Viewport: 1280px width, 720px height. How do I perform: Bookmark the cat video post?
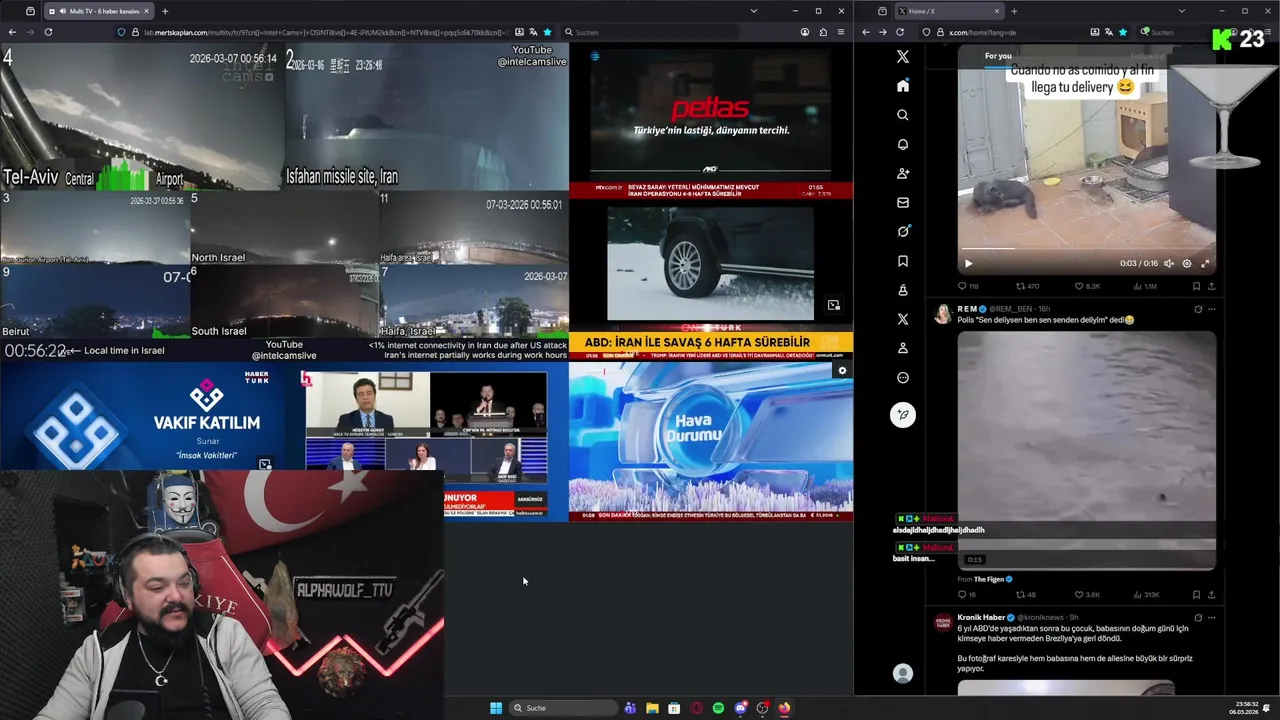[x=1196, y=286]
